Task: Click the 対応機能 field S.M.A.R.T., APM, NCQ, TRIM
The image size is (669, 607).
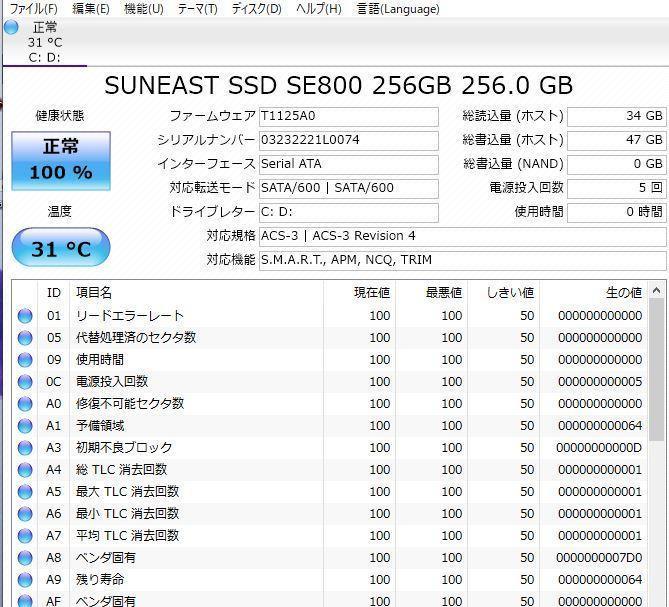Action: pyautogui.click(x=462, y=260)
